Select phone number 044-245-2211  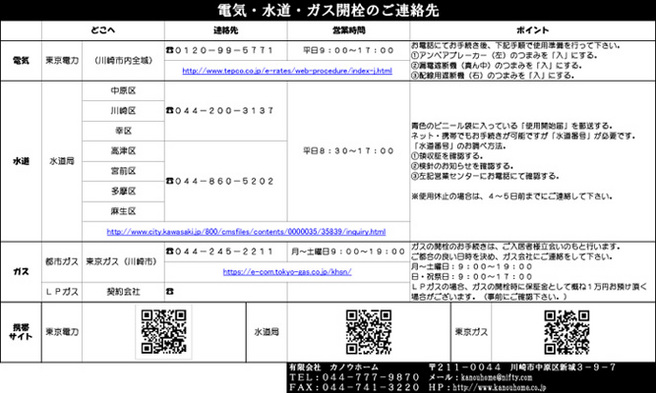[224, 251]
